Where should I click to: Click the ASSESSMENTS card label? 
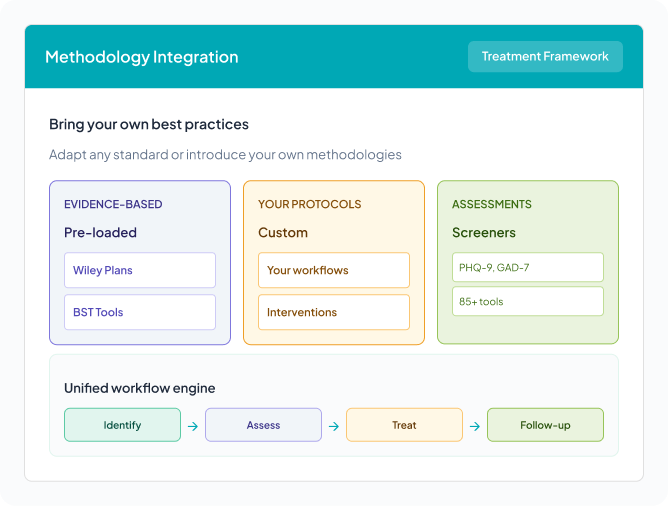click(492, 204)
